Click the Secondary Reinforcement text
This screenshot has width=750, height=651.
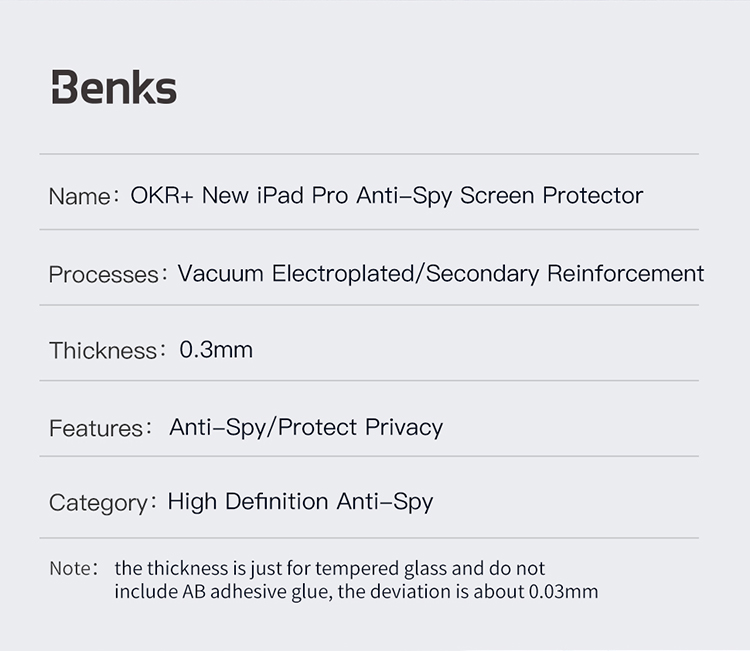coord(565,274)
